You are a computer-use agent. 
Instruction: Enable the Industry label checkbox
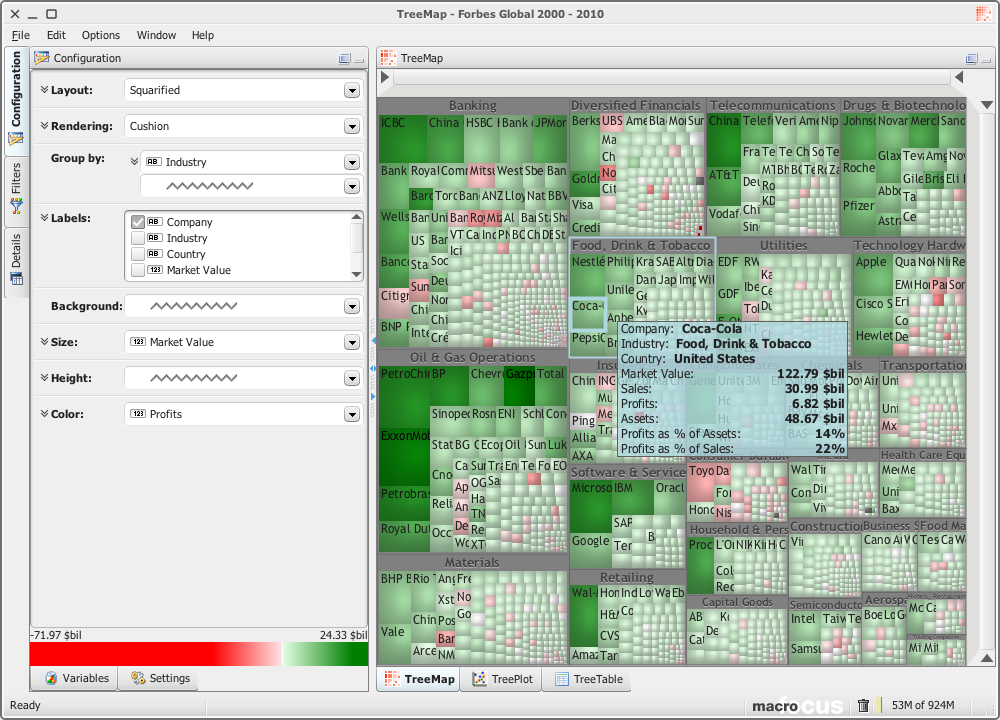(139, 238)
